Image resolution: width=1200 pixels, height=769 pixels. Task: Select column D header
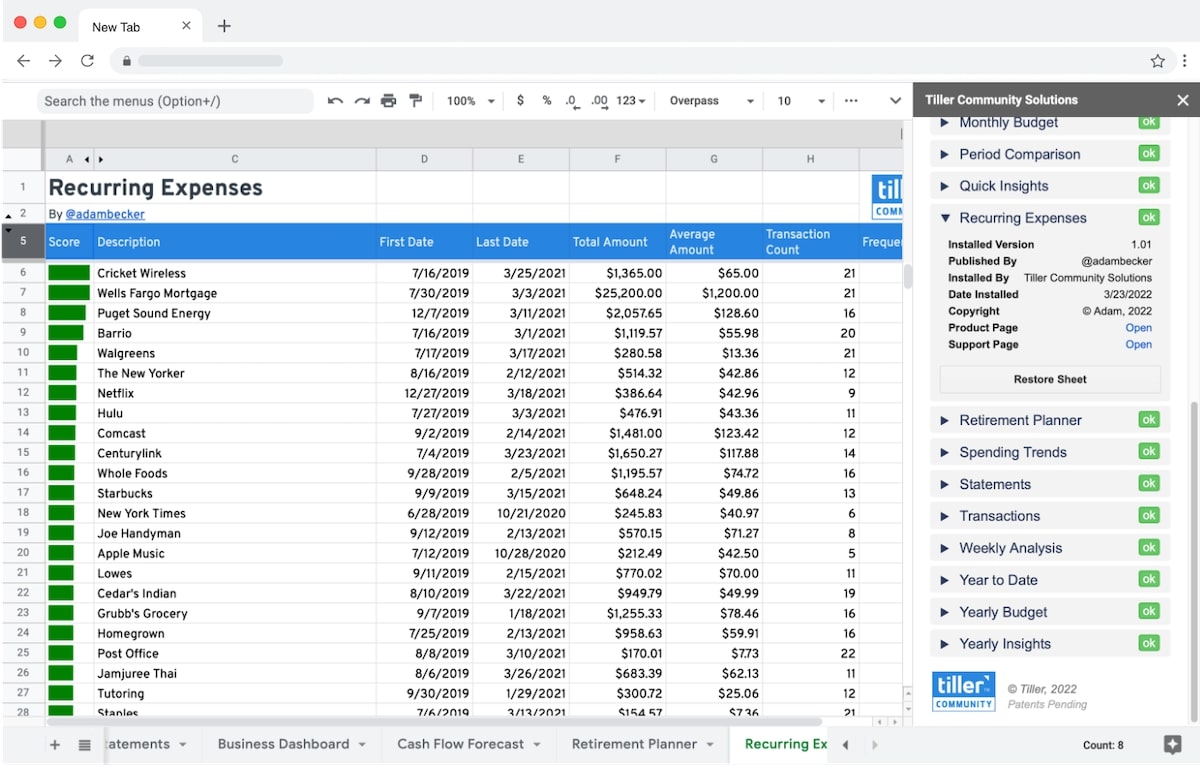click(424, 159)
